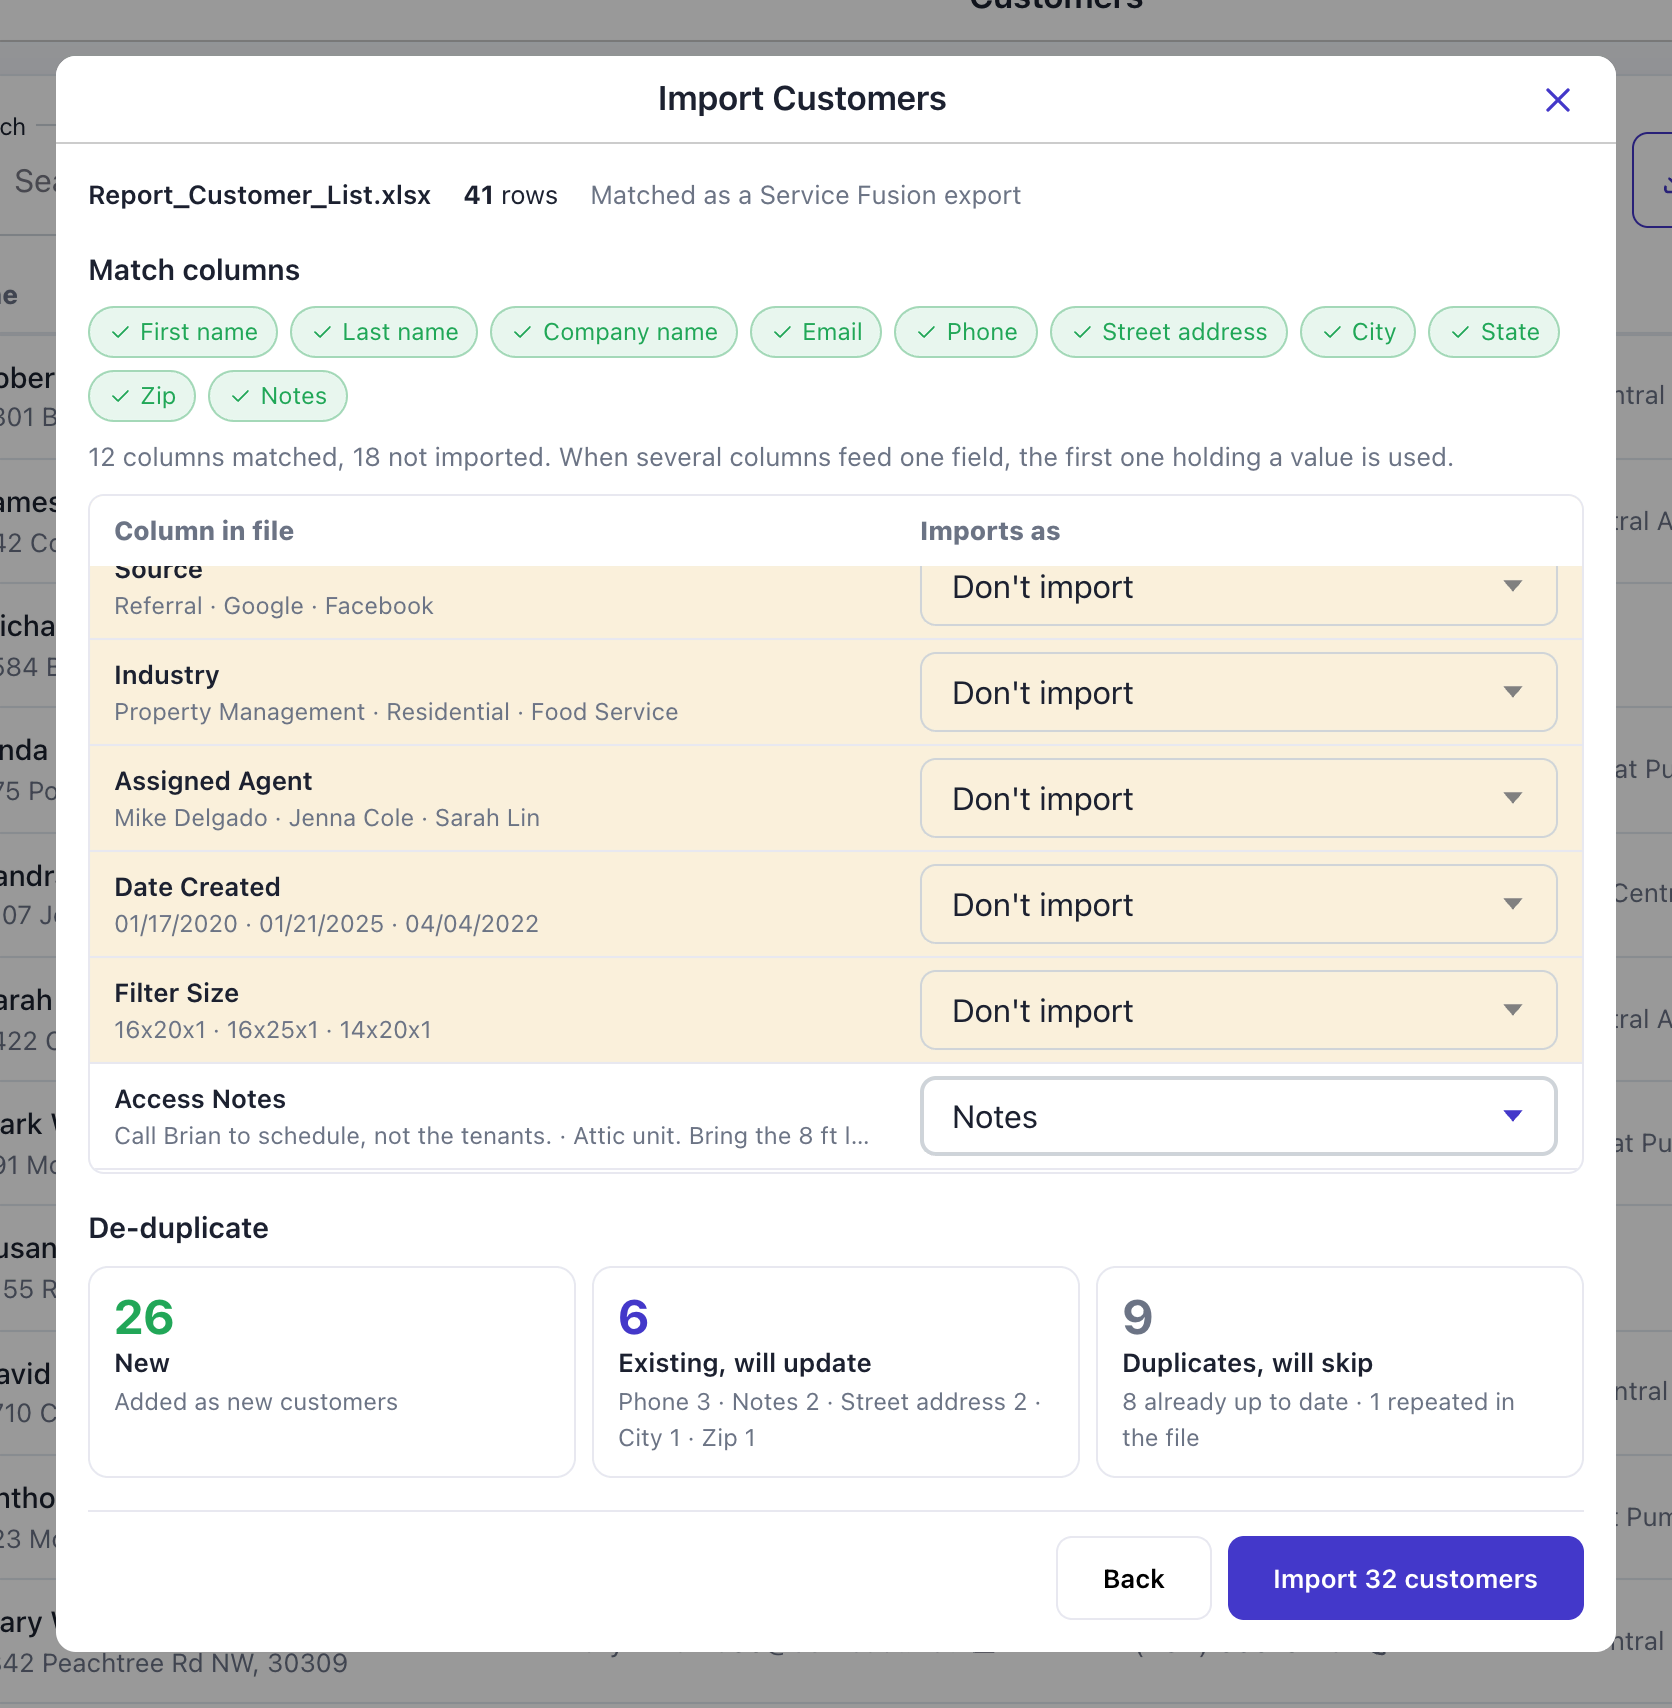Screen dimensions: 1672x1708
Task: Click the State matched chip
Action: point(1494,332)
